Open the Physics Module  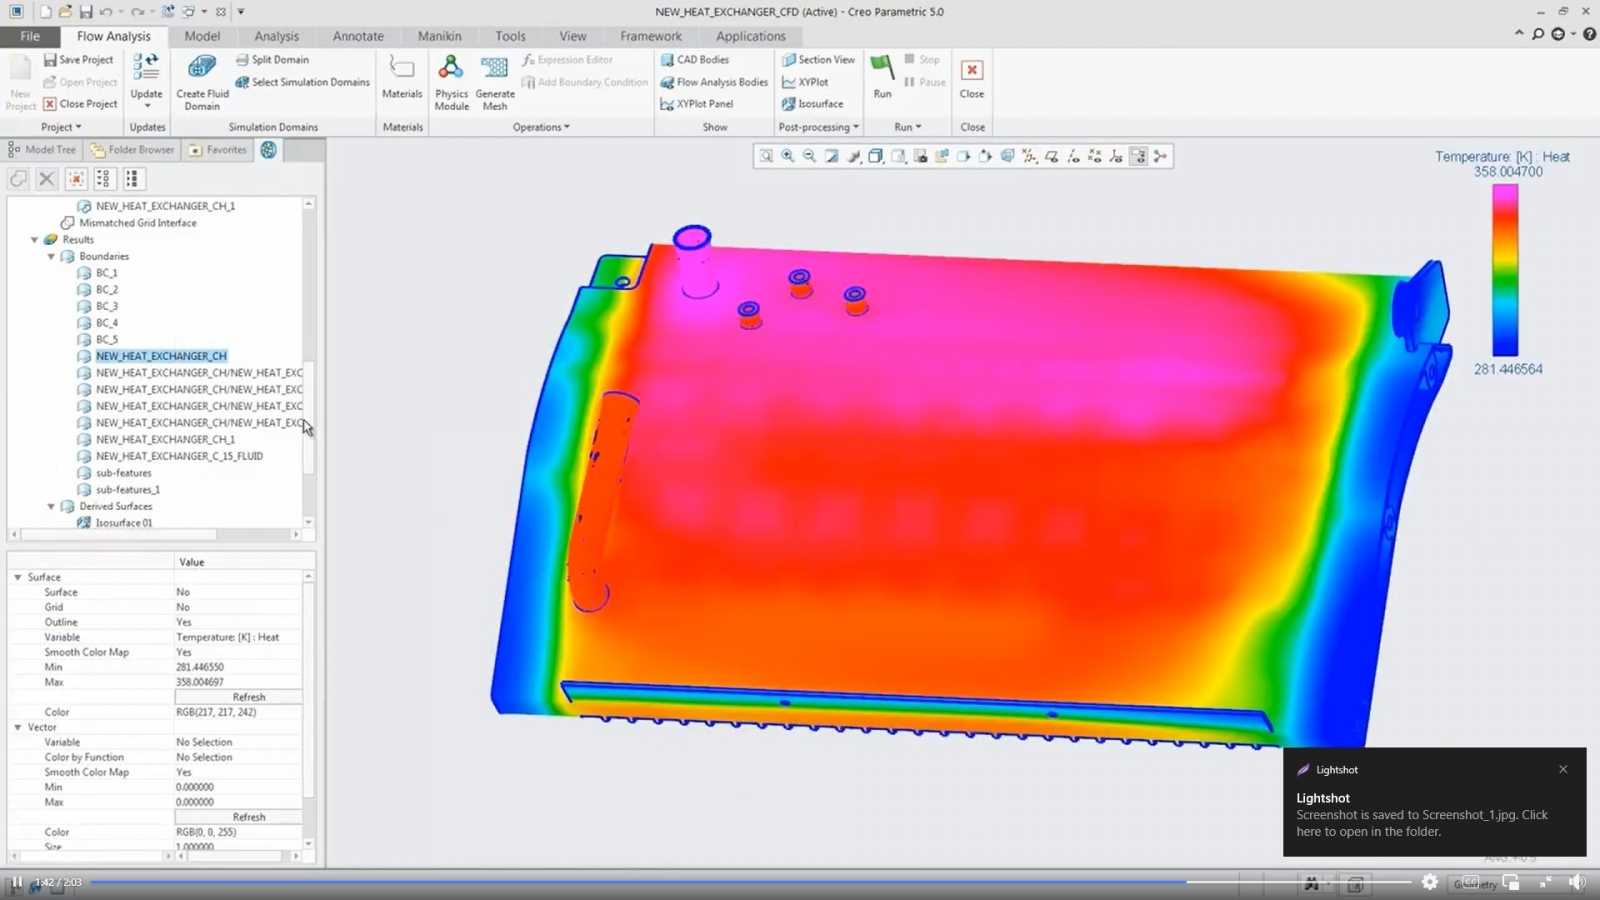click(x=451, y=80)
